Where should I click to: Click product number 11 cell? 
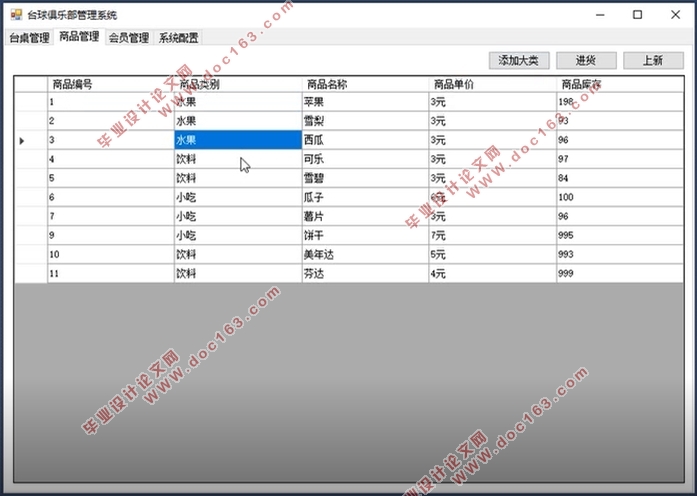111,274
